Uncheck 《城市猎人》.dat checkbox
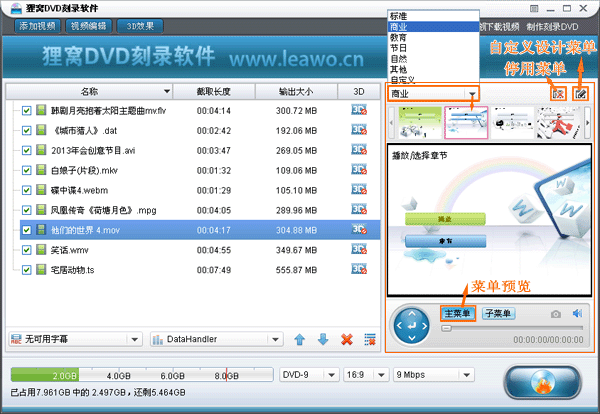The width and height of the screenshot is (600, 414). point(26,130)
